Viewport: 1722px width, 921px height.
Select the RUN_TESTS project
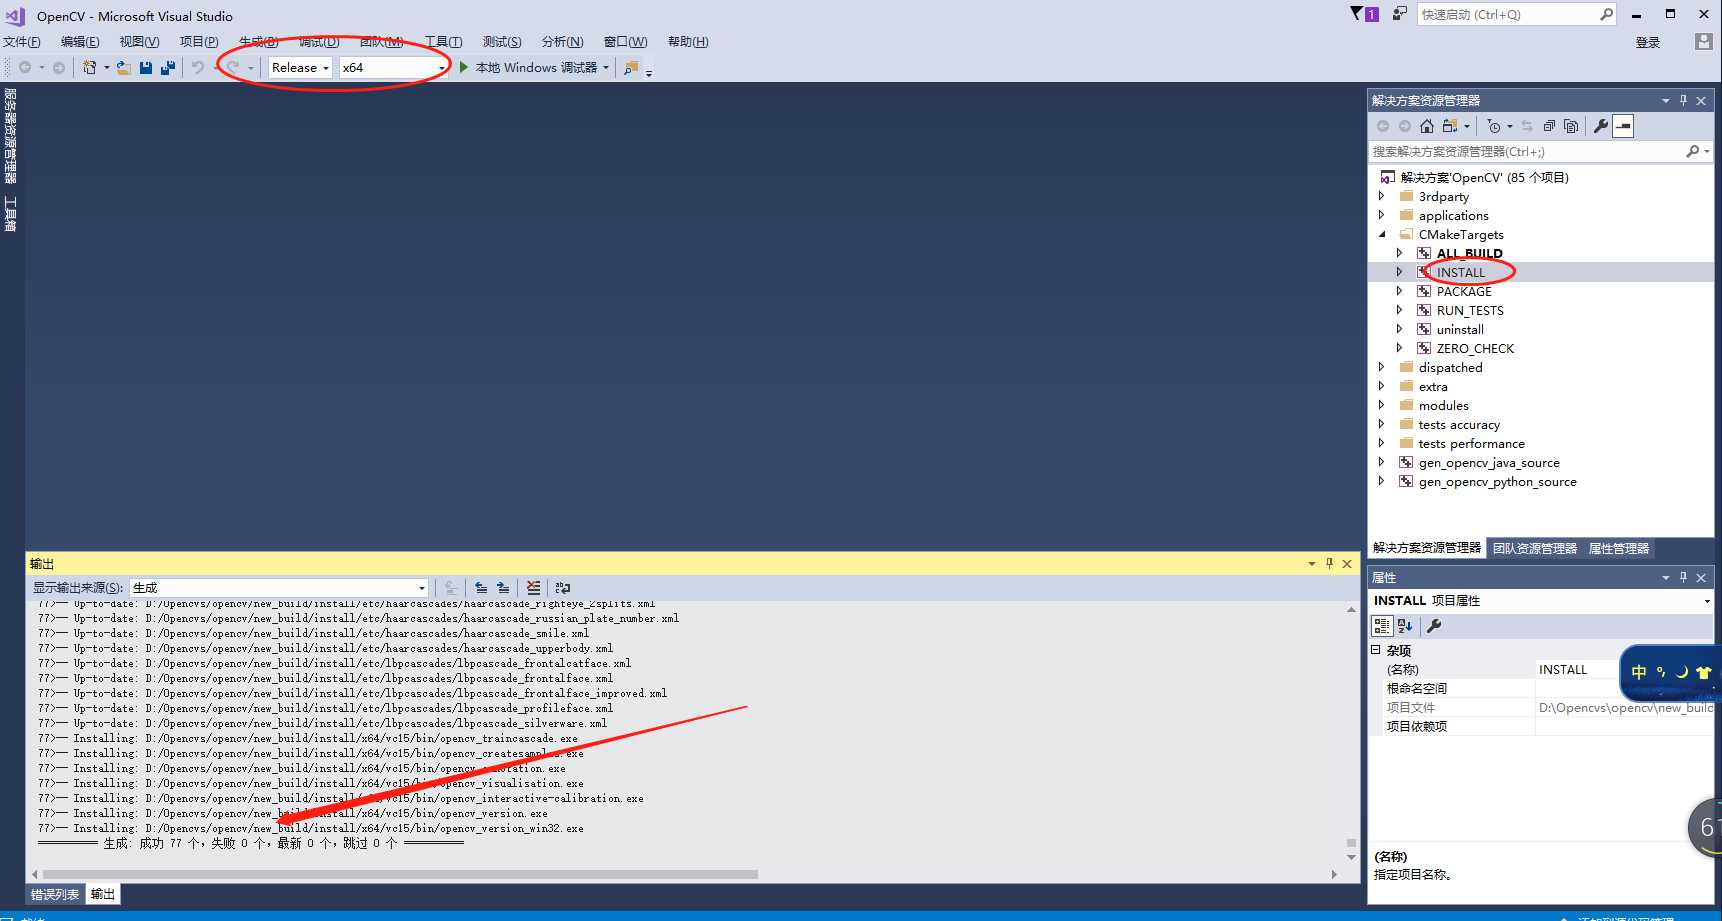[1470, 310]
